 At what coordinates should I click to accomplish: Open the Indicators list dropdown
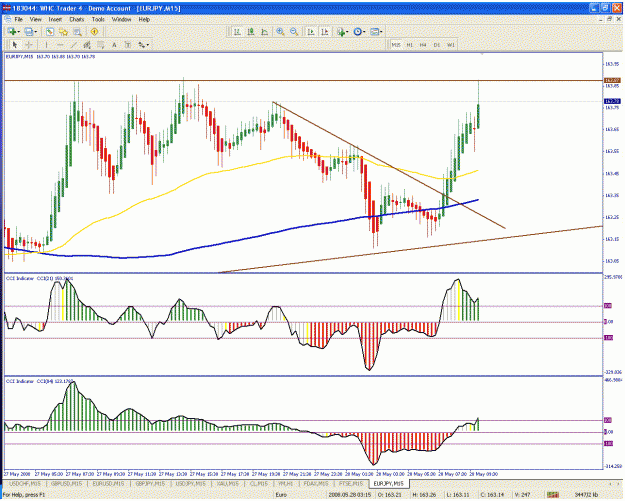(x=343, y=32)
